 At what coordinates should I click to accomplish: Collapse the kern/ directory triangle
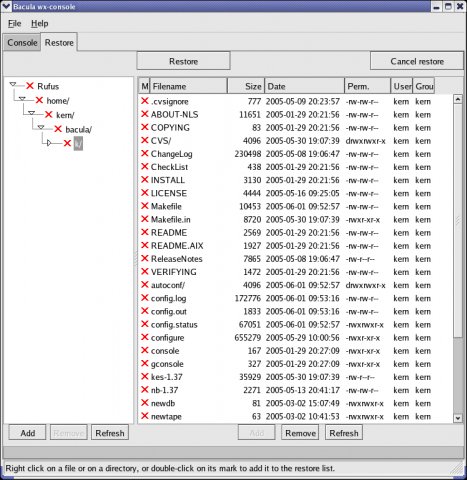coord(31,113)
